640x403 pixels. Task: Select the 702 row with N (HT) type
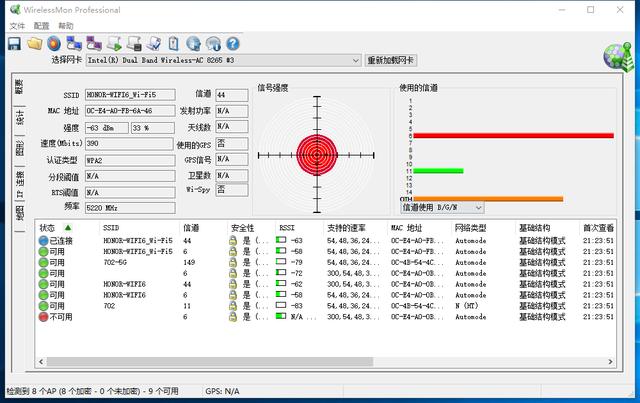point(326,306)
